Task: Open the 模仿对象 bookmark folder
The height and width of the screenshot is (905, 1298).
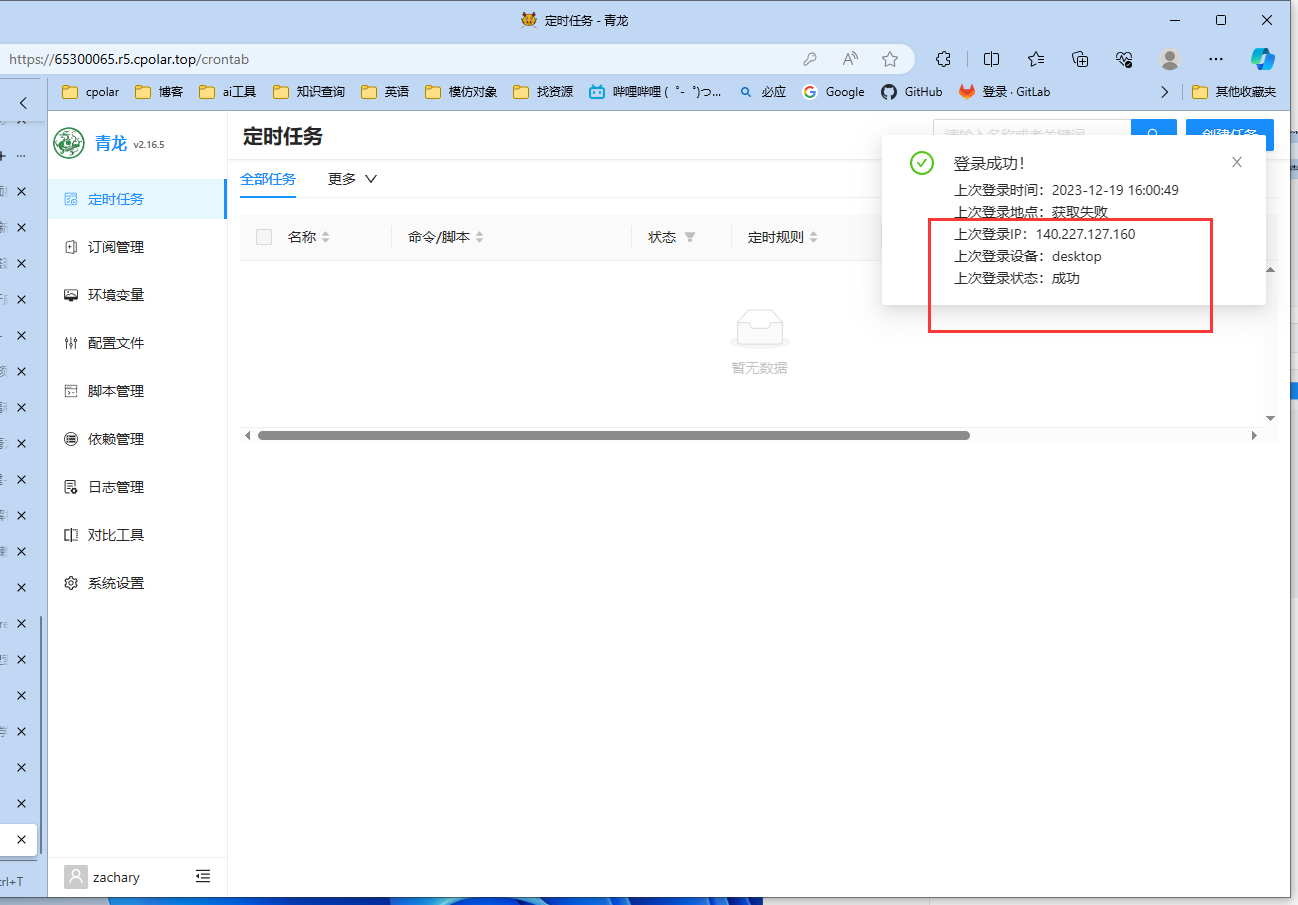Action: (461, 92)
